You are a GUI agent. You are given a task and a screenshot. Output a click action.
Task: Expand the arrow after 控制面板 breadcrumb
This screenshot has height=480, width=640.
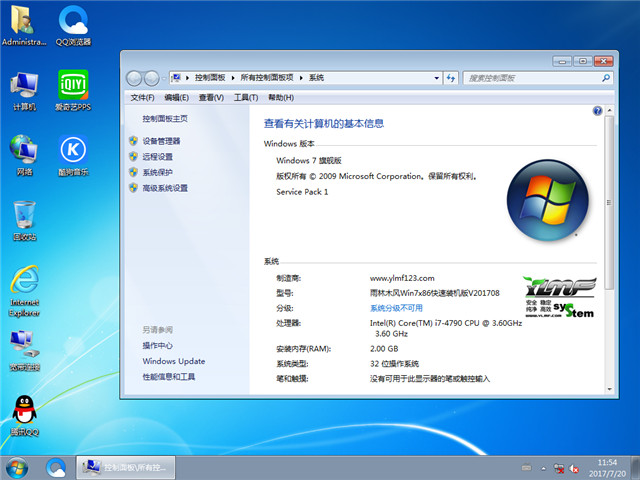click(233, 78)
